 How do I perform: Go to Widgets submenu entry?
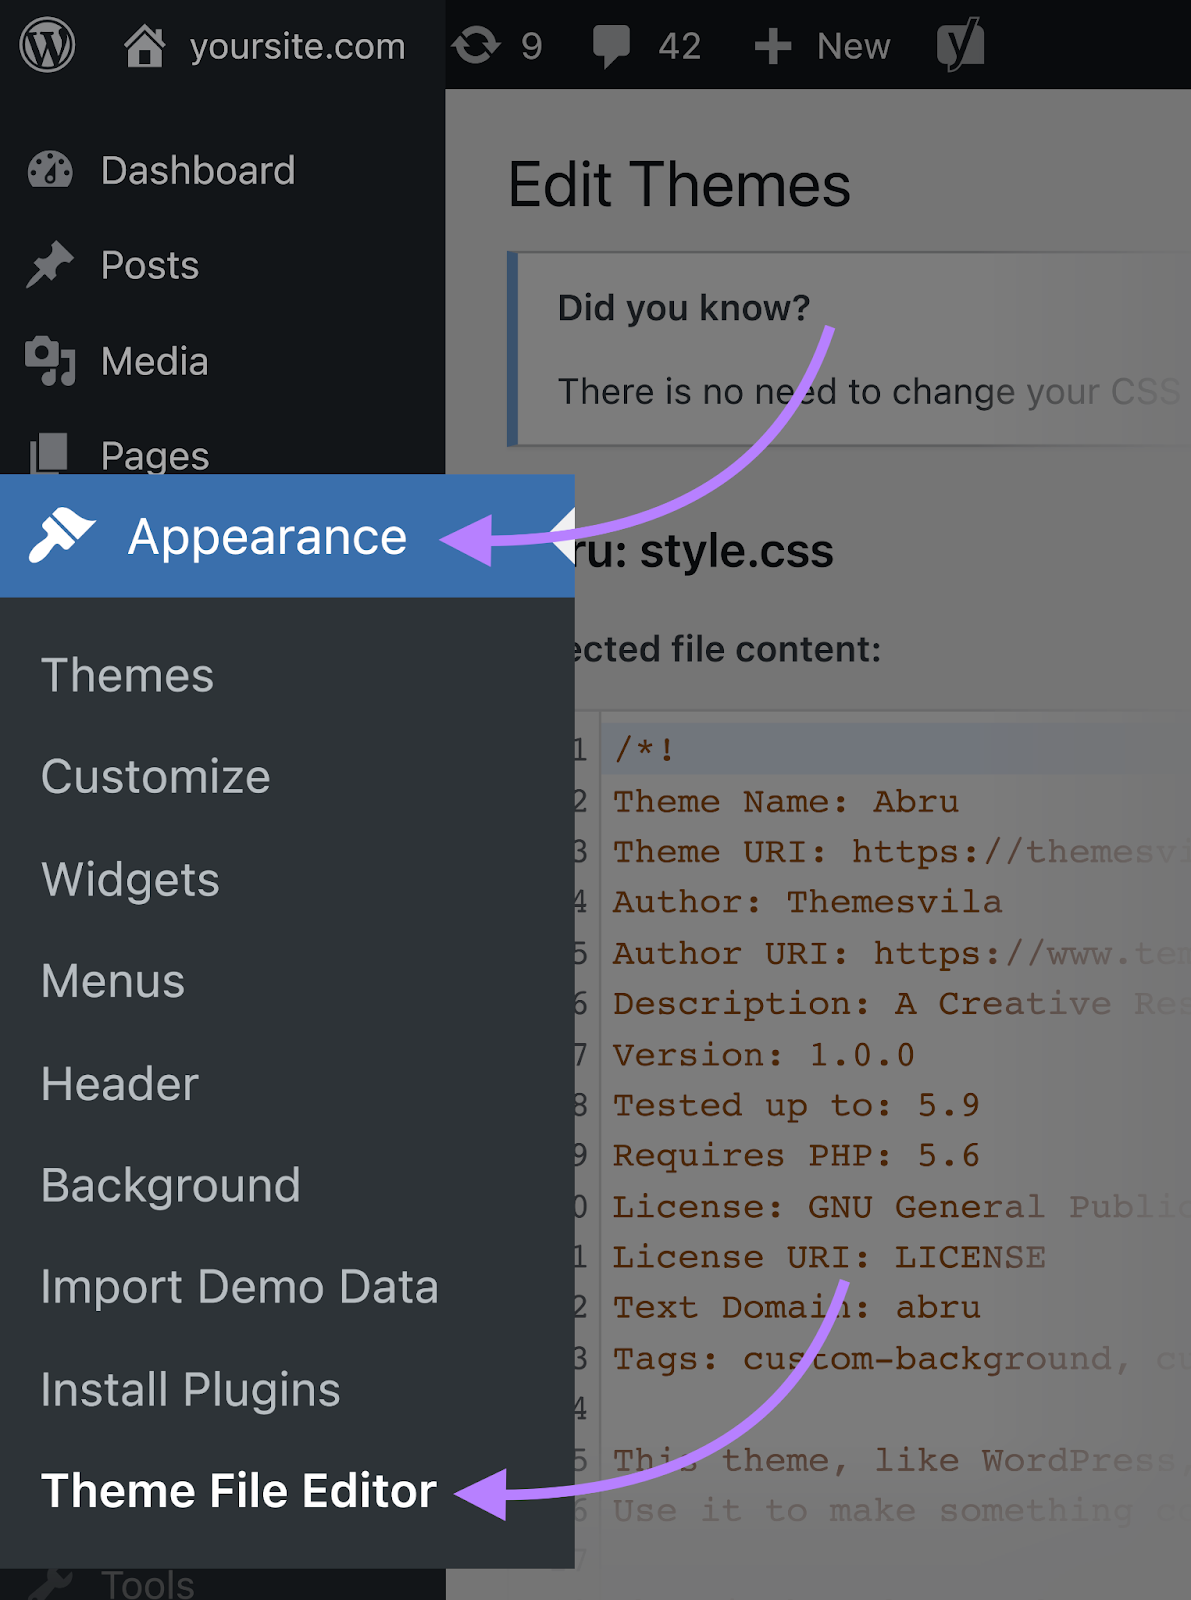[x=130, y=880]
